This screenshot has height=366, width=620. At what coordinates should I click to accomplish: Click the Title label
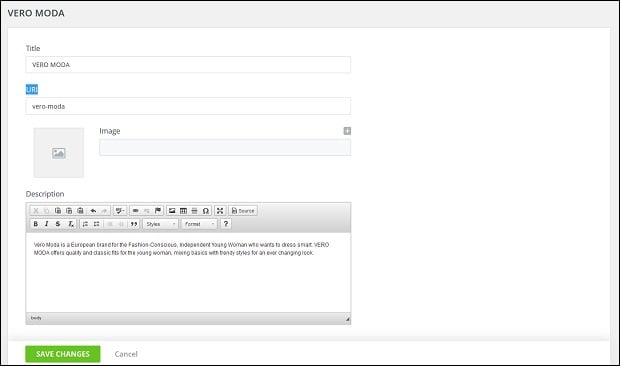tap(33, 48)
